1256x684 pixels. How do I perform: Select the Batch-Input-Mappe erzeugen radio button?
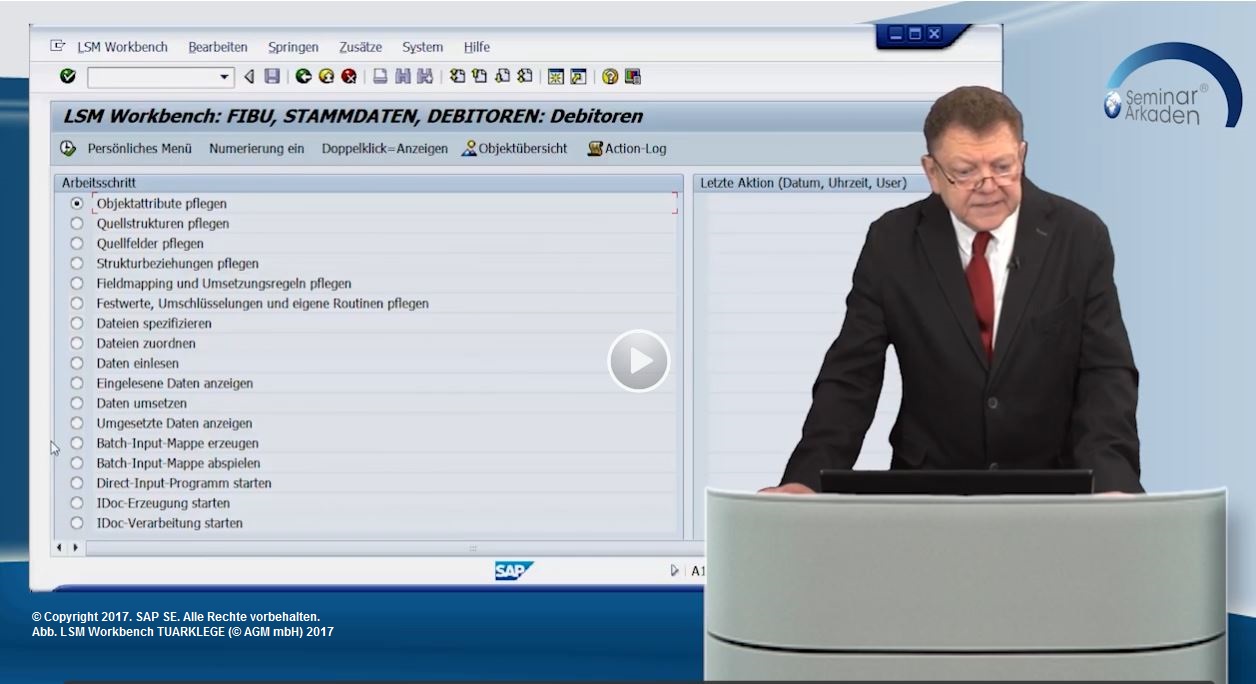[x=77, y=444]
